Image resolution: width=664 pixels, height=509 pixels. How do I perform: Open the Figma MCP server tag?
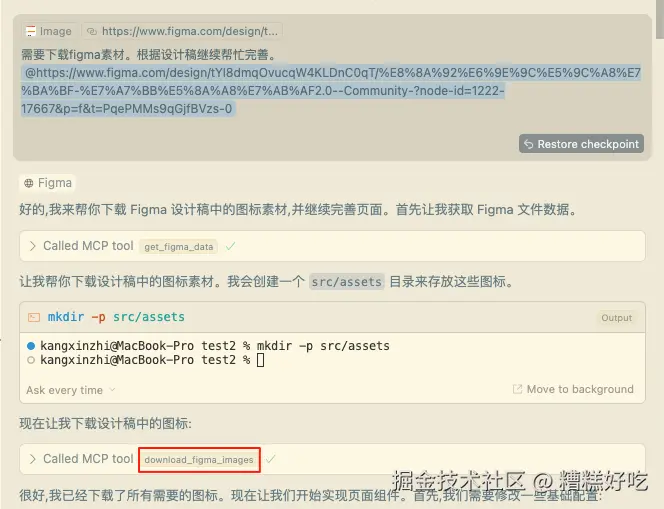click(x=48, y=183)
